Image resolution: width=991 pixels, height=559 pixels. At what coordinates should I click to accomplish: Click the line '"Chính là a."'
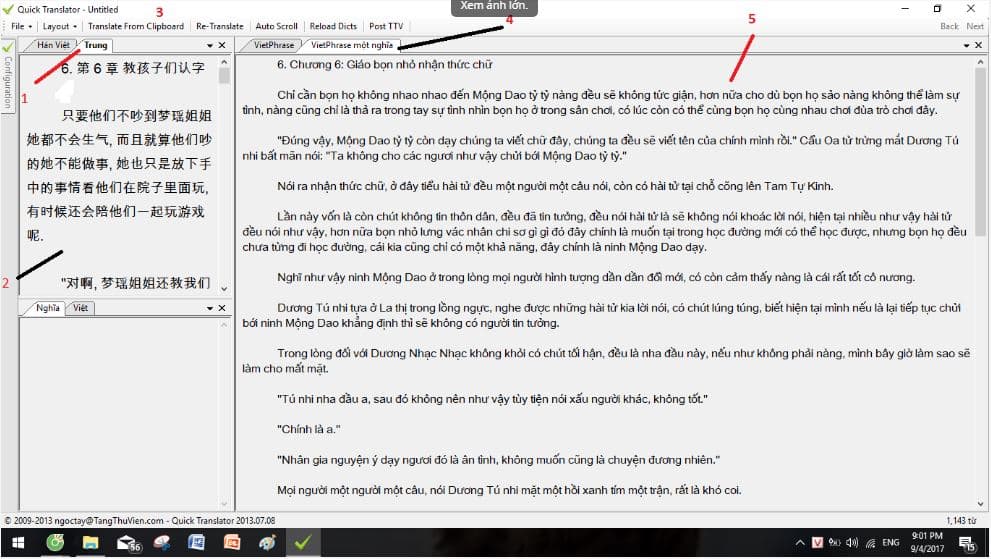click(308, 429)
